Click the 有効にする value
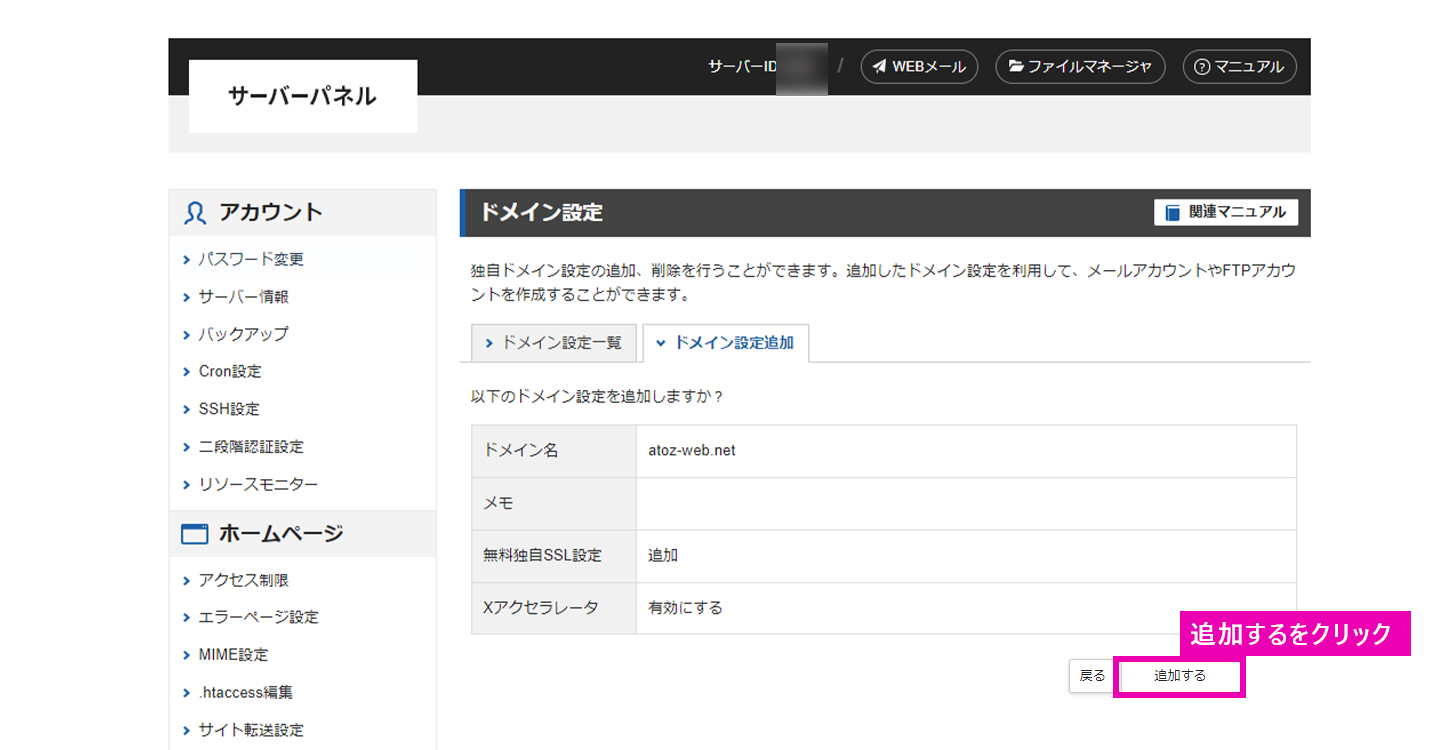 click(685, 608)
